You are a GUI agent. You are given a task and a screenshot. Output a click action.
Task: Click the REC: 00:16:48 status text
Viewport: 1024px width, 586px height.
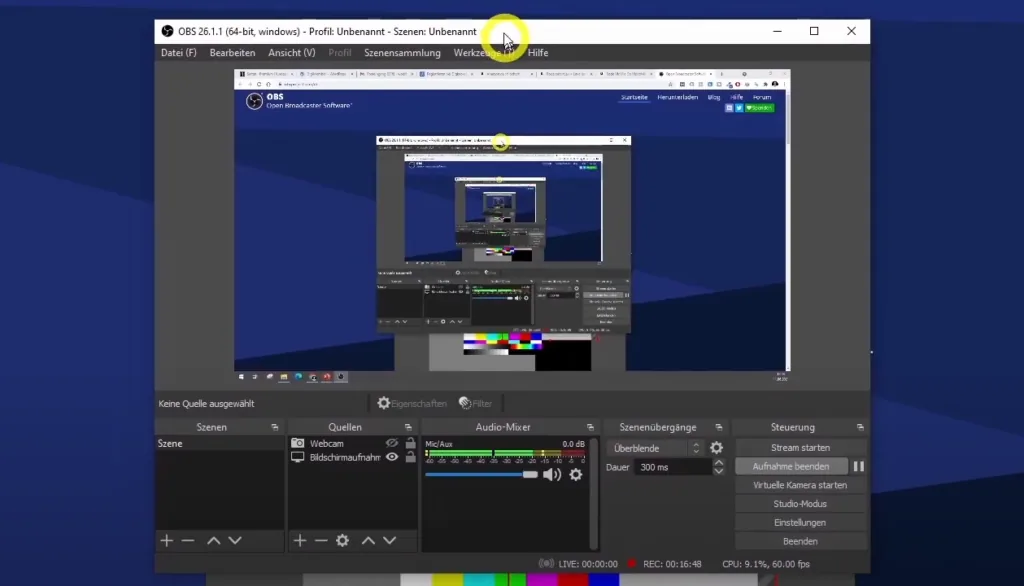pyautogui.click(x=672, y=564)
